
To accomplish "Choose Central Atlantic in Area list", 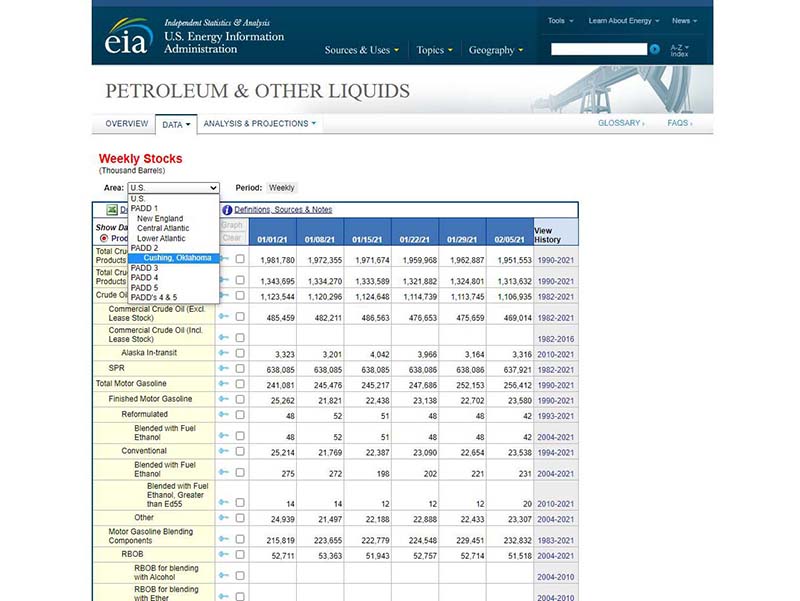I will (173, 228).
